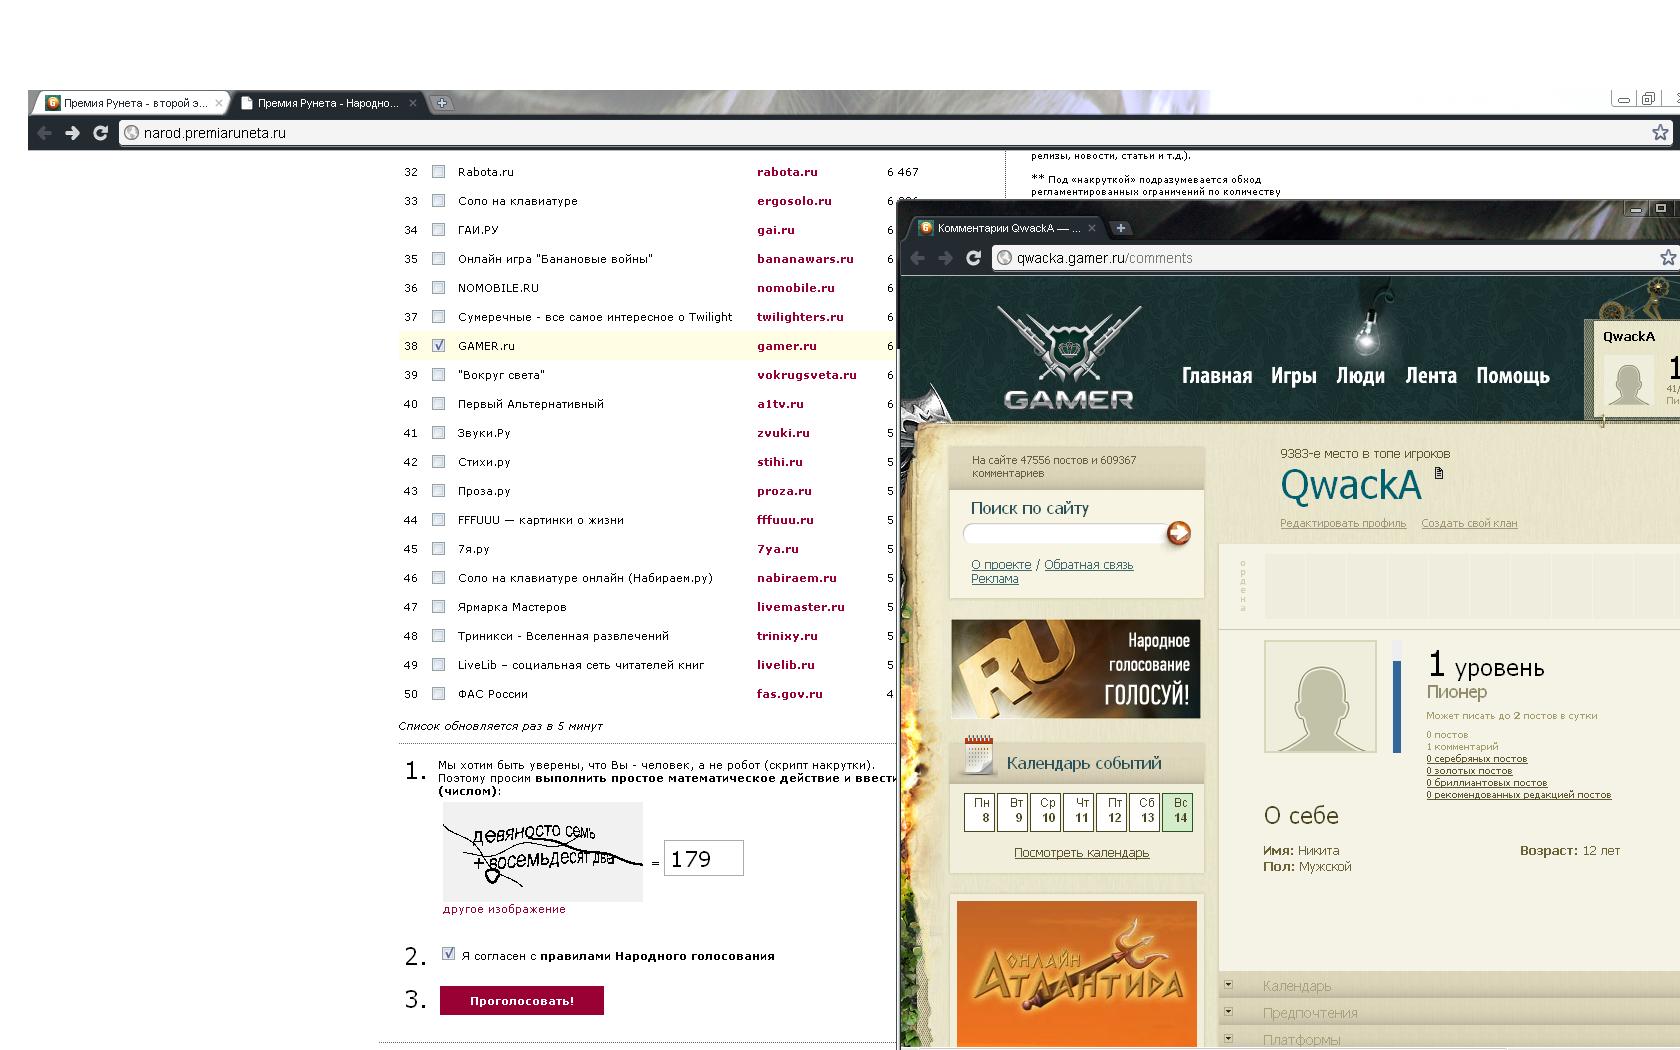Check the ФАС России checkbox
Screen dimensions: 1680x1050
coord(438,694)
